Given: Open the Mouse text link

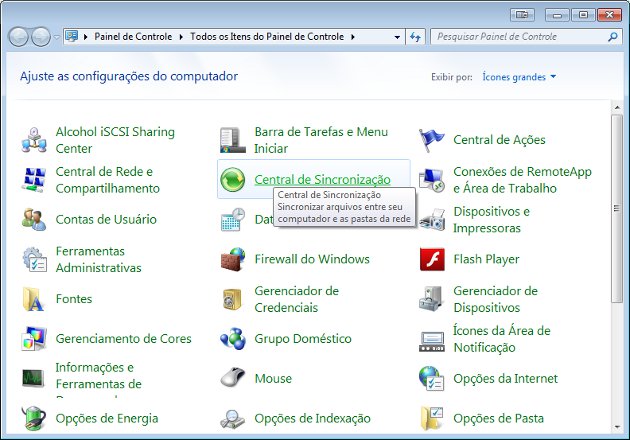Looking at the screenshot, I should pos(273,379).
